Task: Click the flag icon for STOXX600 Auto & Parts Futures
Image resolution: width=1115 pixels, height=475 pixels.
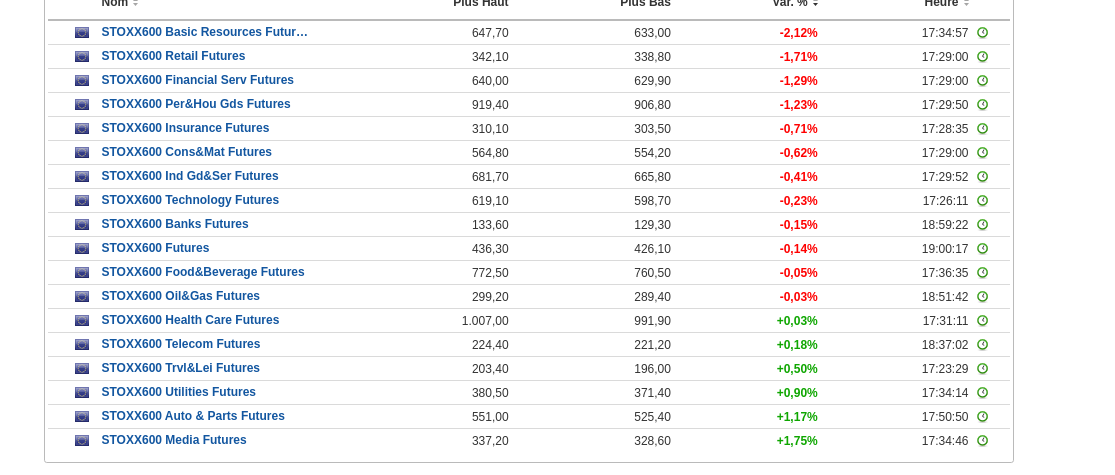Action: click(82, 417)
